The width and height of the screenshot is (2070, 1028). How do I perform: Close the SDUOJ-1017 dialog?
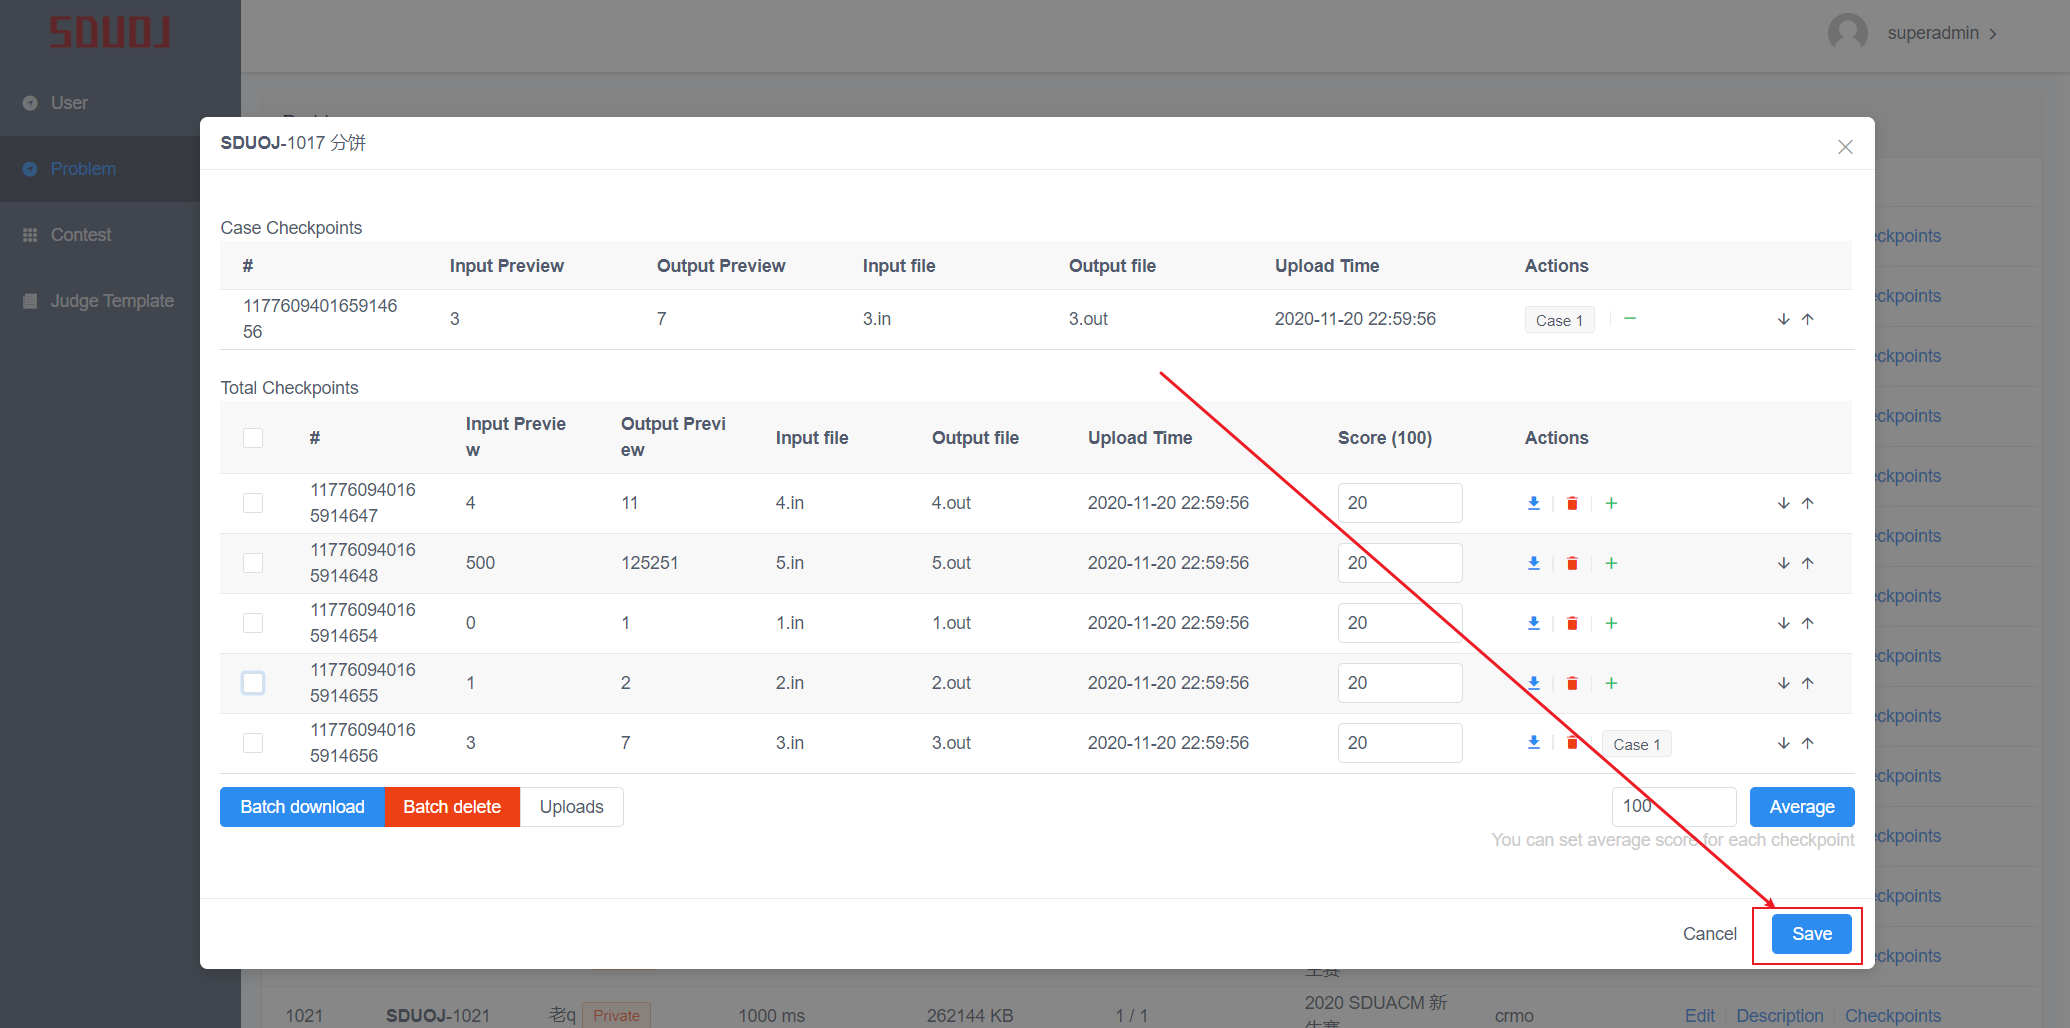pyautogui.click(x=1845, y=147)
